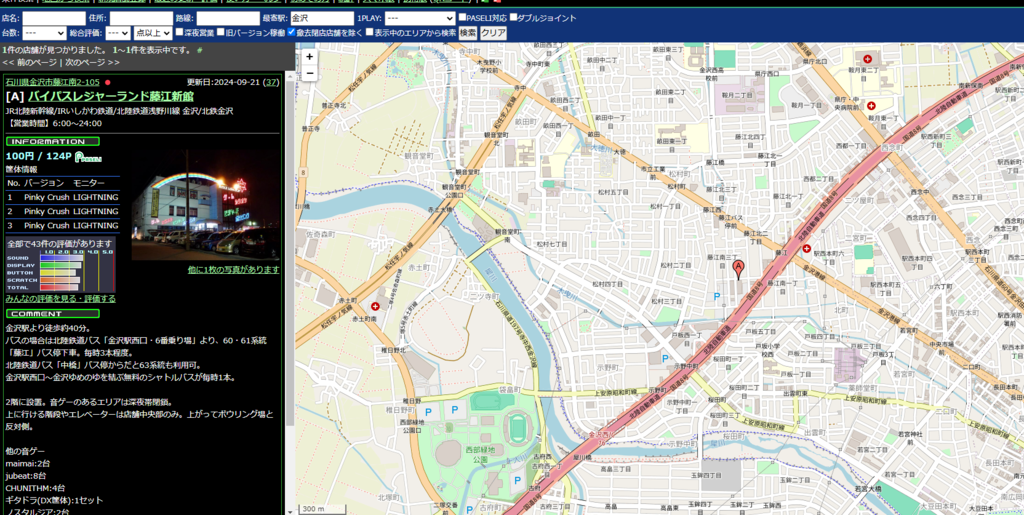This screenshot has width=1024, height=515.
Task: Click the SOUND rating bar
Action: (x=62, y=258)
